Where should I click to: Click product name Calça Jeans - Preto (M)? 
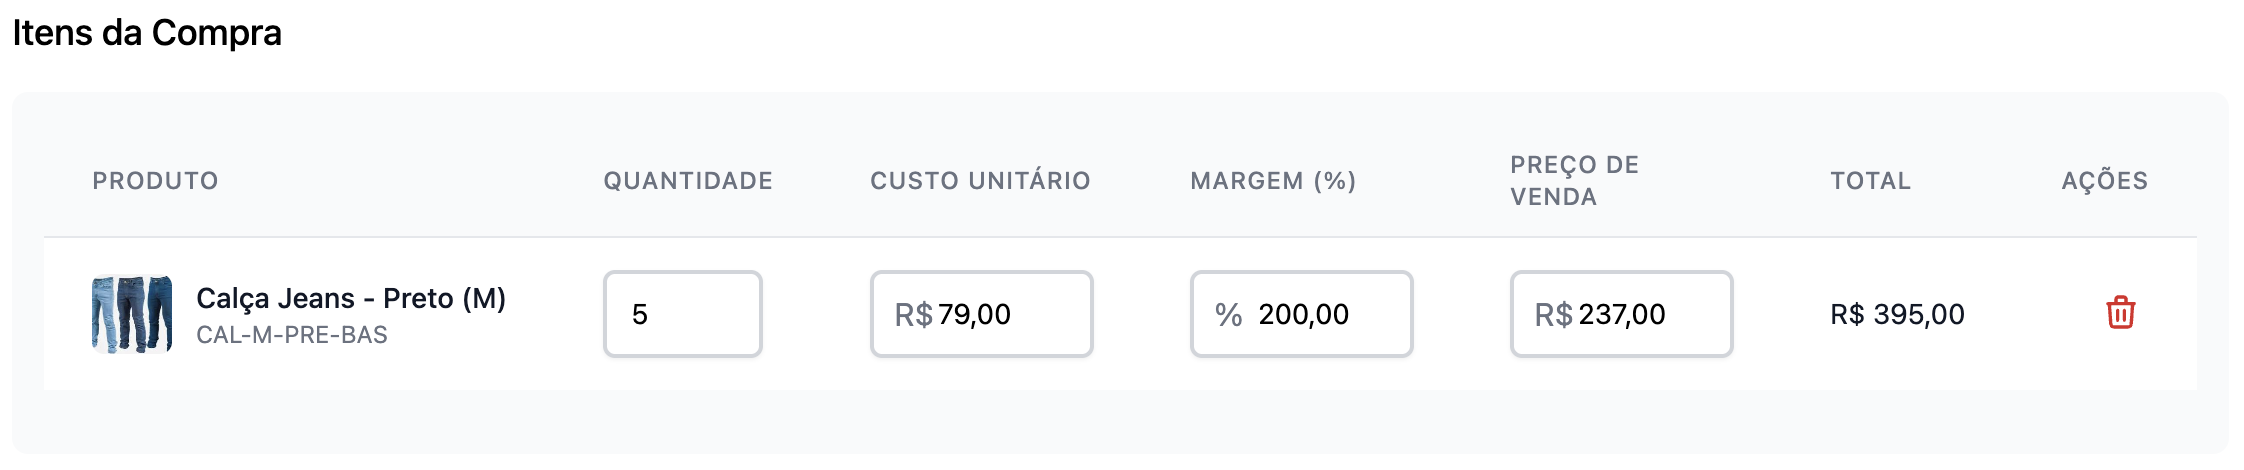[x=351, y=298]
